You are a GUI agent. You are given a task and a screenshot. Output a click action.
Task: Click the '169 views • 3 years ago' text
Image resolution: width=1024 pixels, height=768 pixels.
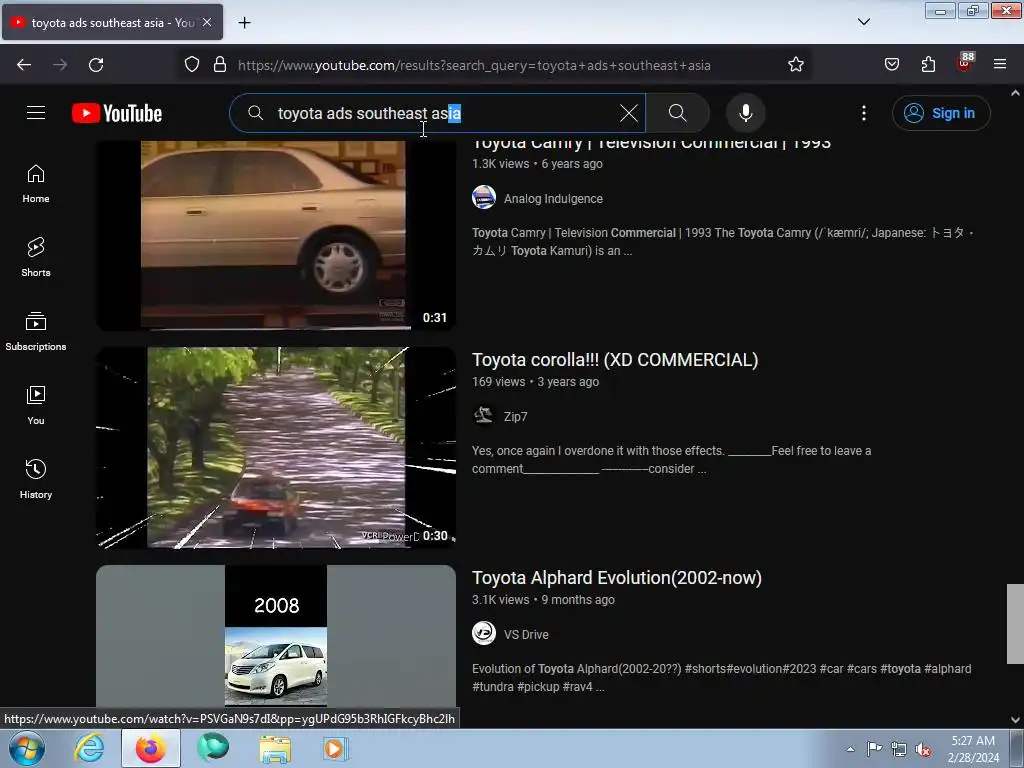tap(535, 382)
